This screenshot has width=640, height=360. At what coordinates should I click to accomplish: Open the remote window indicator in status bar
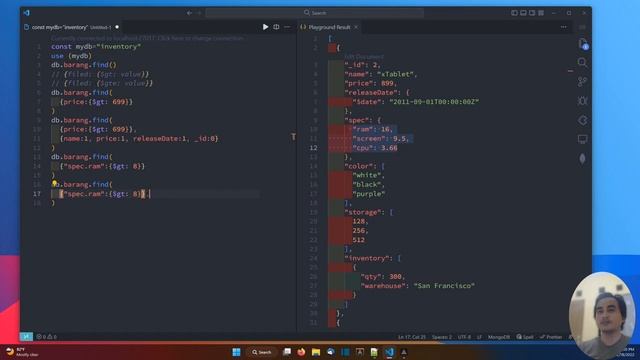tap(26, 337)
